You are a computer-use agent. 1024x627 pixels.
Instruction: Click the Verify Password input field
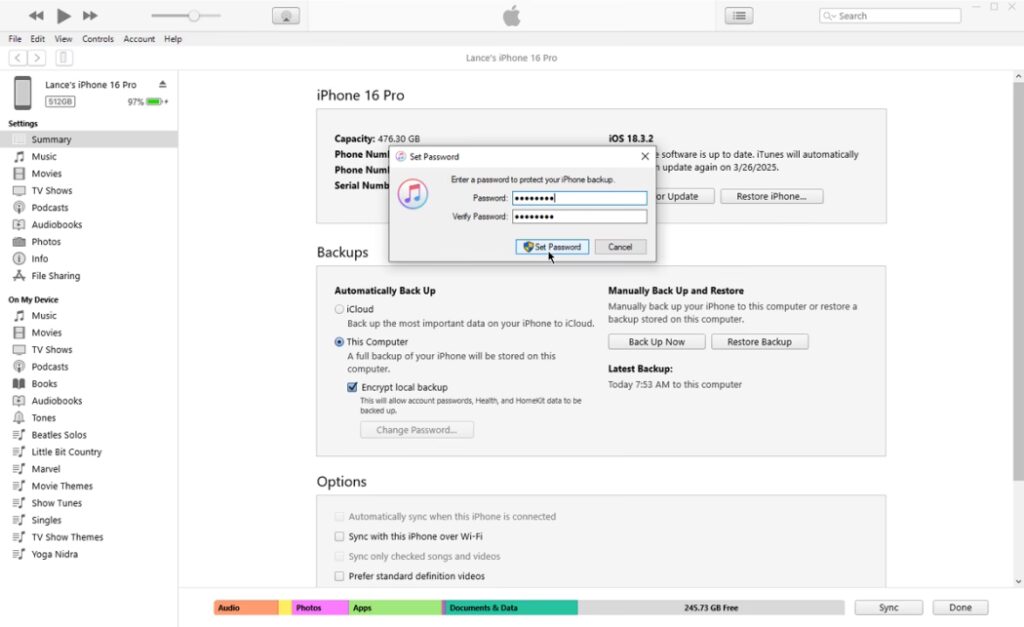click(x=579, y=217)
